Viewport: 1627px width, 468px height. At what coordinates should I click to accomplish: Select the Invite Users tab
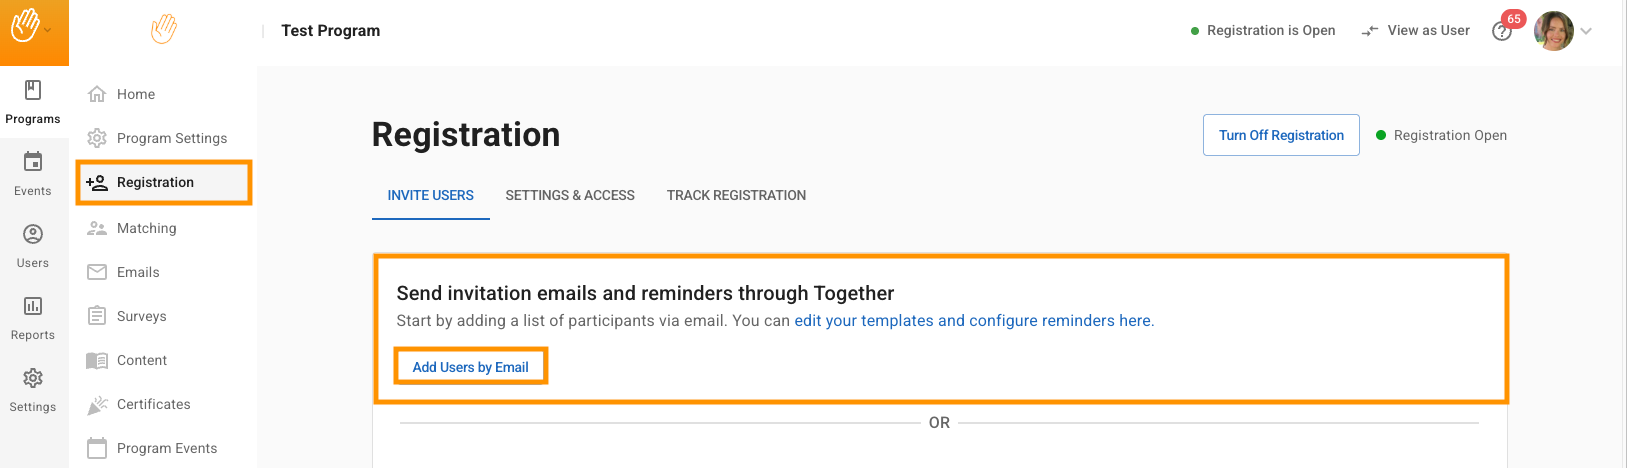point(431,195)
